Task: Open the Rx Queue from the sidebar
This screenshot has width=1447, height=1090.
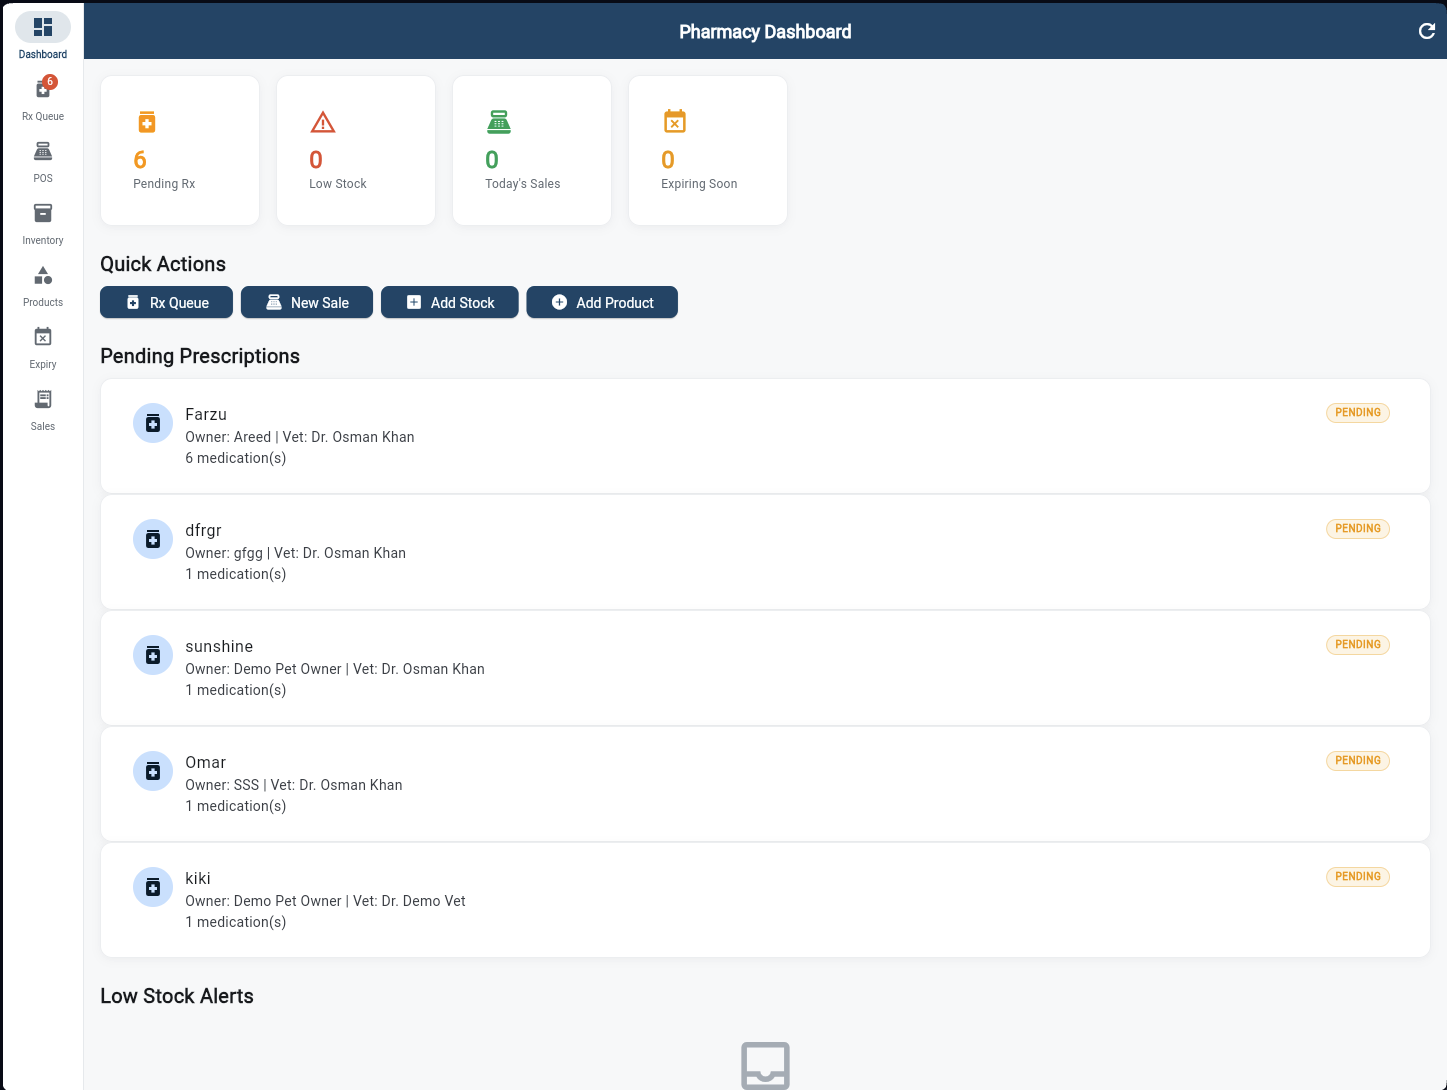Action: pyautogui.click(x=42, y=90)
